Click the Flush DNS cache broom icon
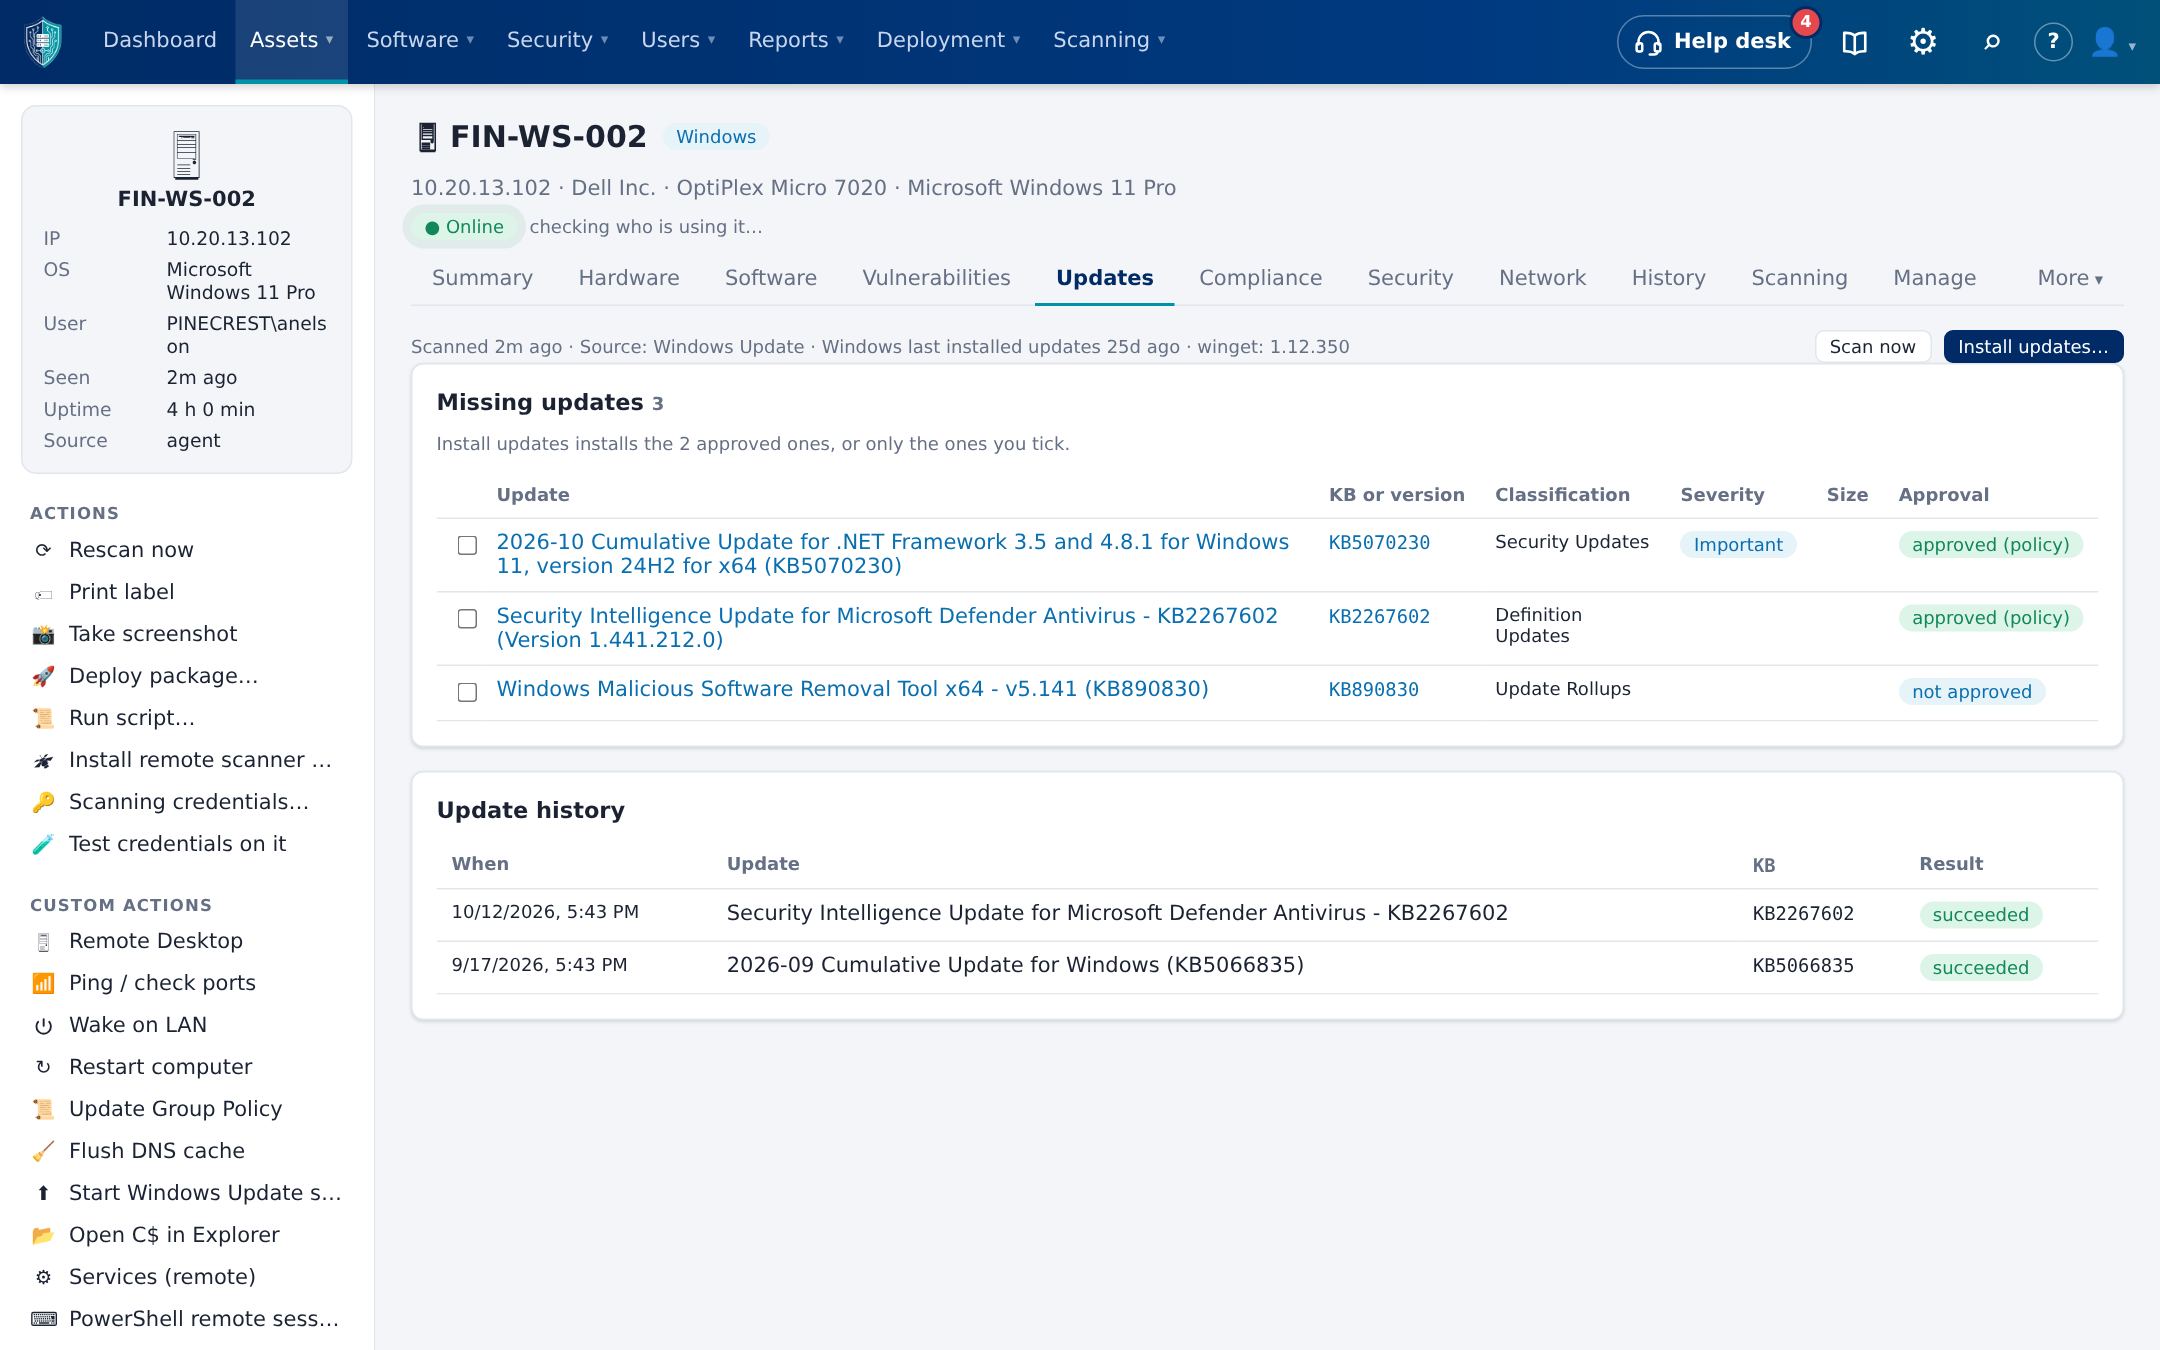 pos(43,1151)
